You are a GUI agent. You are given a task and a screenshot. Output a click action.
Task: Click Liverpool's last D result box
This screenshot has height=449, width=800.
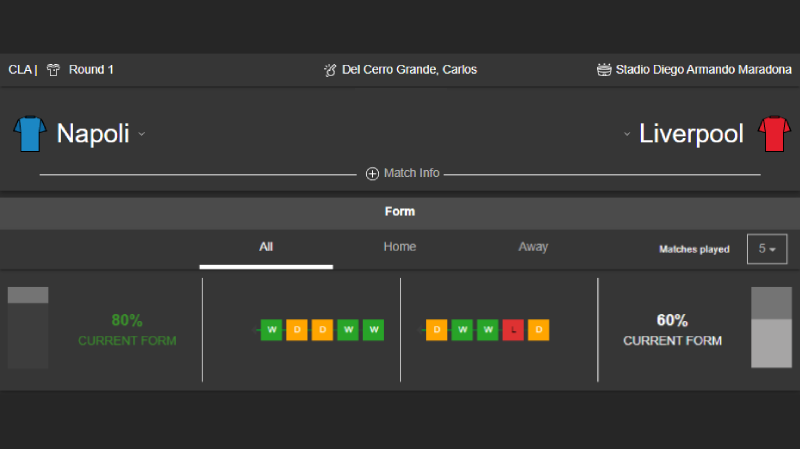coord(539,330)
